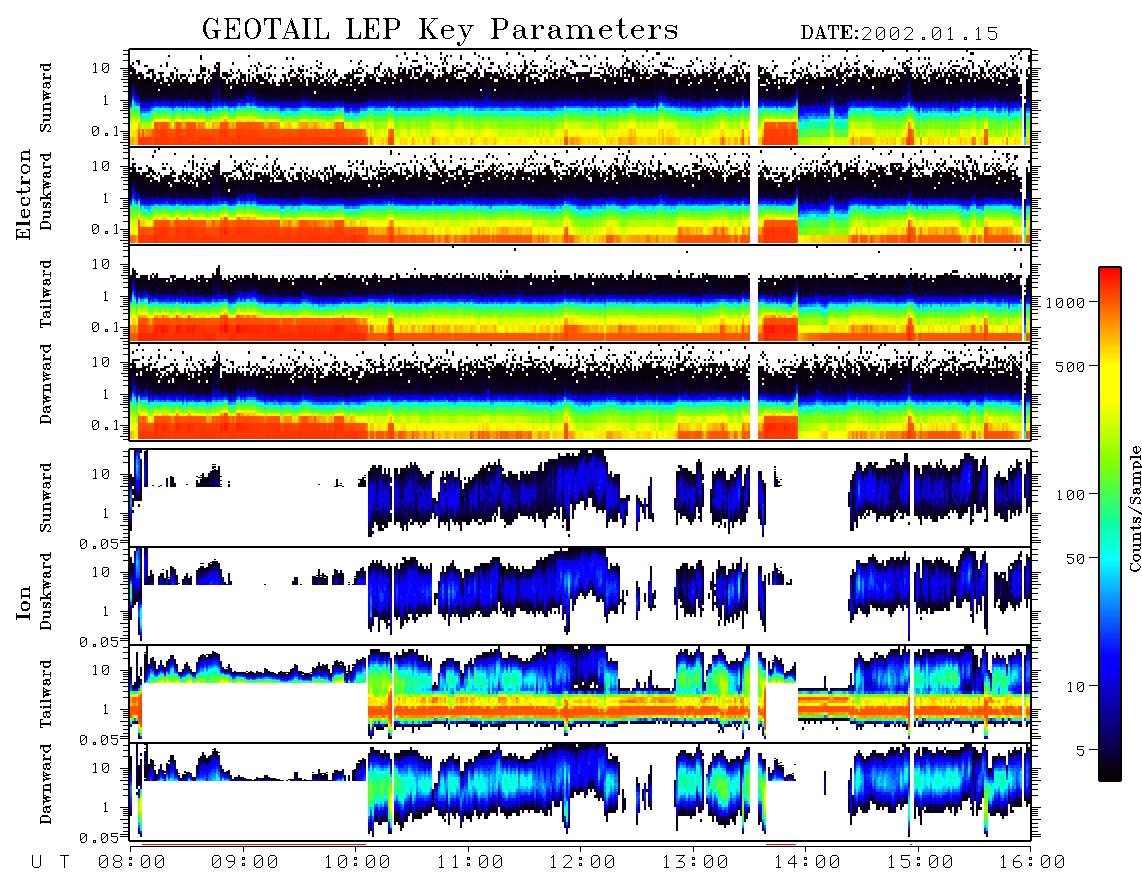Click the 09:00 time tick label
Image resolution: width=1142 pixels, height=880 pixels.
245,863
